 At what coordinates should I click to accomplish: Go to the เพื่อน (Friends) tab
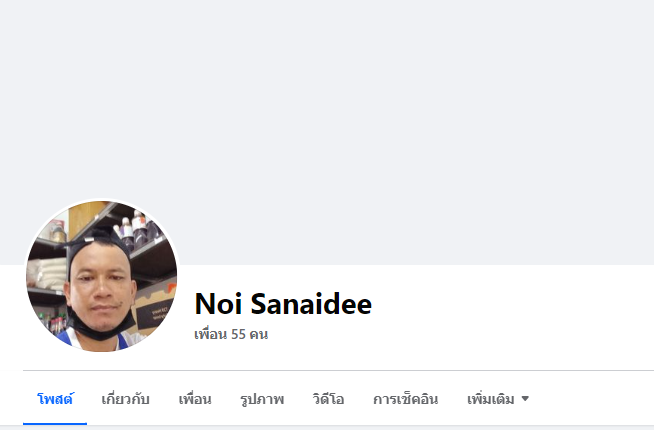point(195,399)
